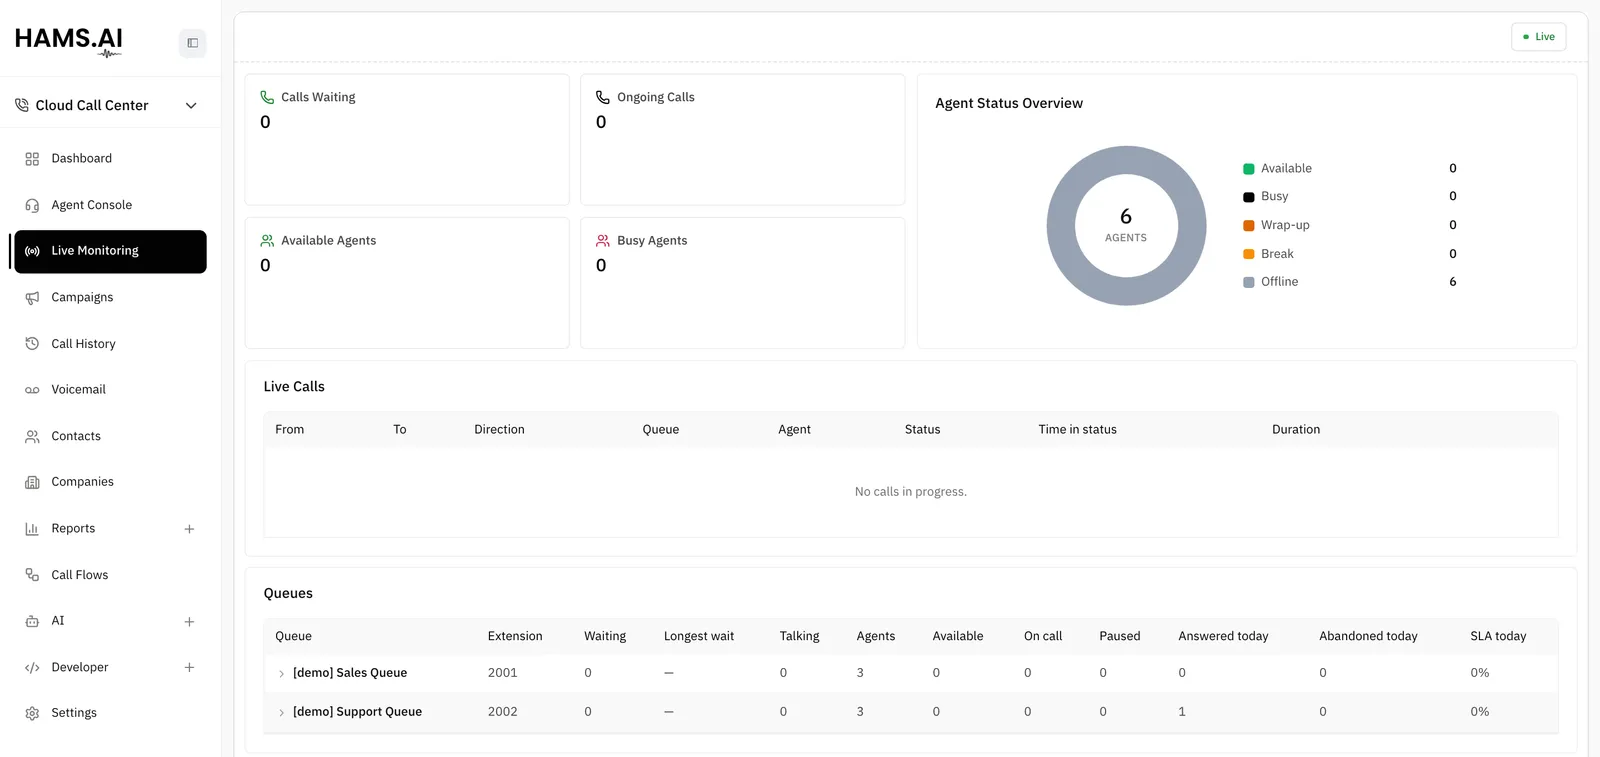
Task: Click the Live status button
Action: tap(1539, 37)
